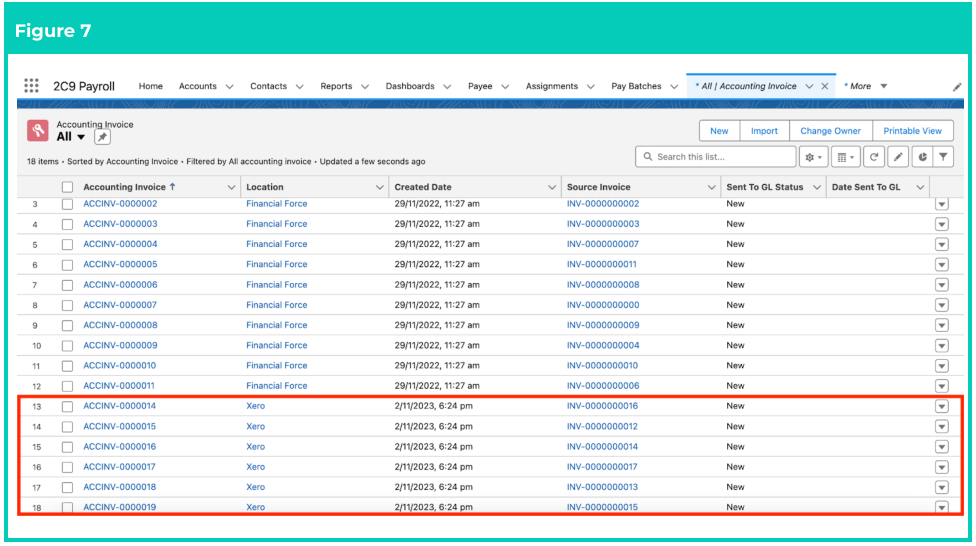Expand the Dashboards nav dropdown chevron
The height and width of the screenshot is (546, 976).
pyautogui.click(x=447, y=87)
